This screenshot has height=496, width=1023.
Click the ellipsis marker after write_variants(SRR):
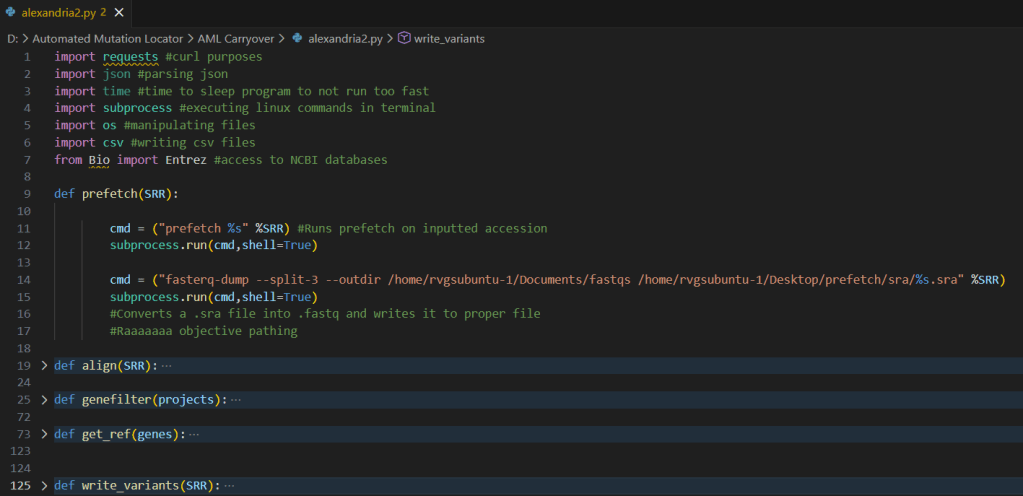point(229,486)
